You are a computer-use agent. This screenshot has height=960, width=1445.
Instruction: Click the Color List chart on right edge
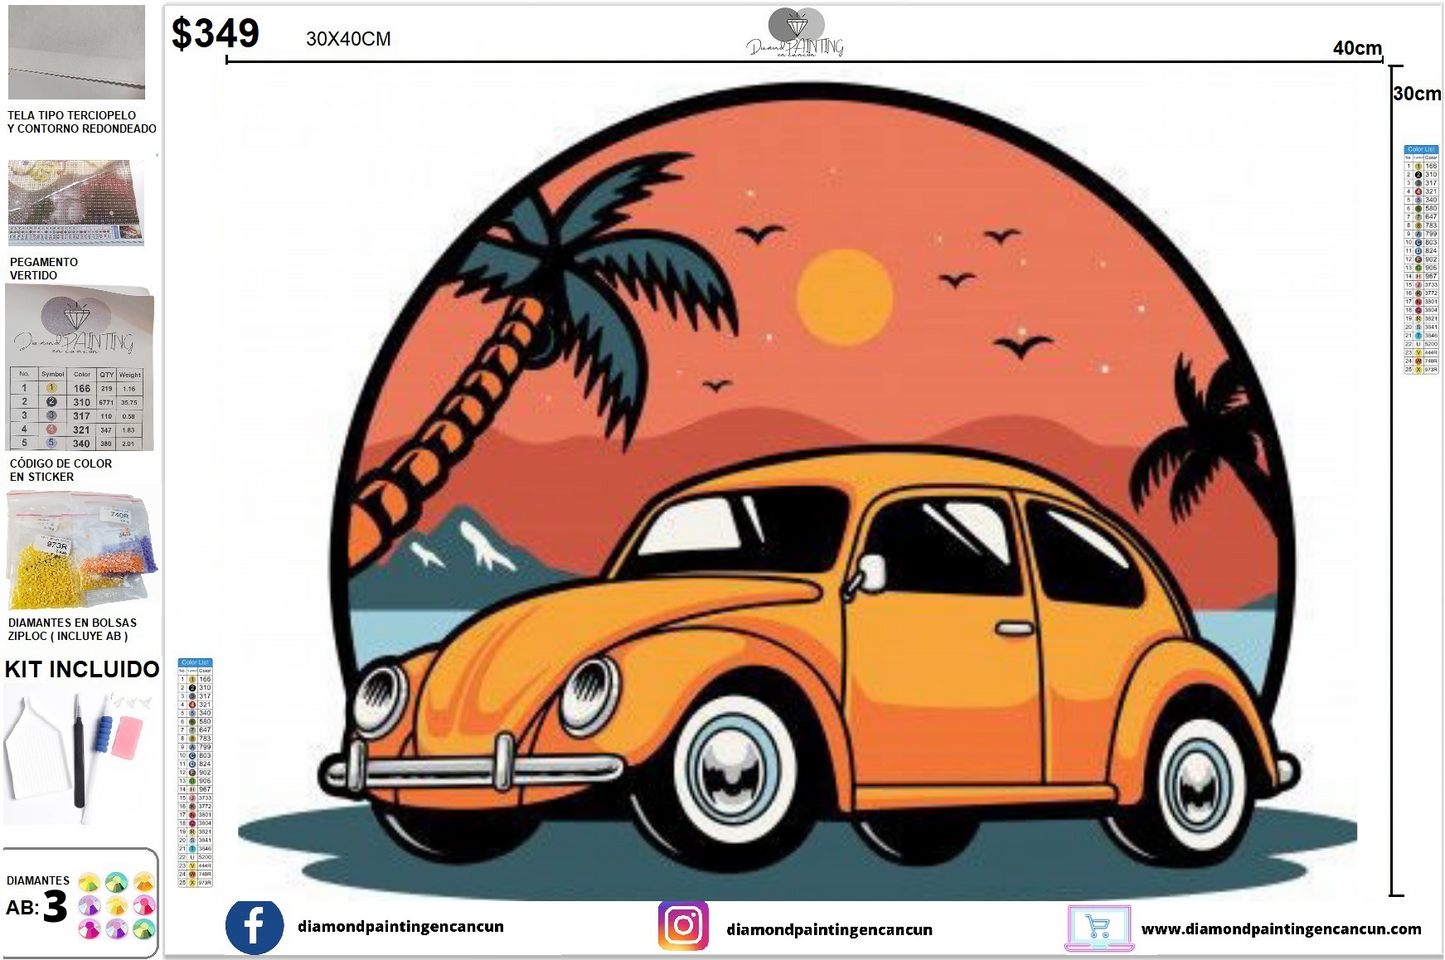click(1421, 260)
